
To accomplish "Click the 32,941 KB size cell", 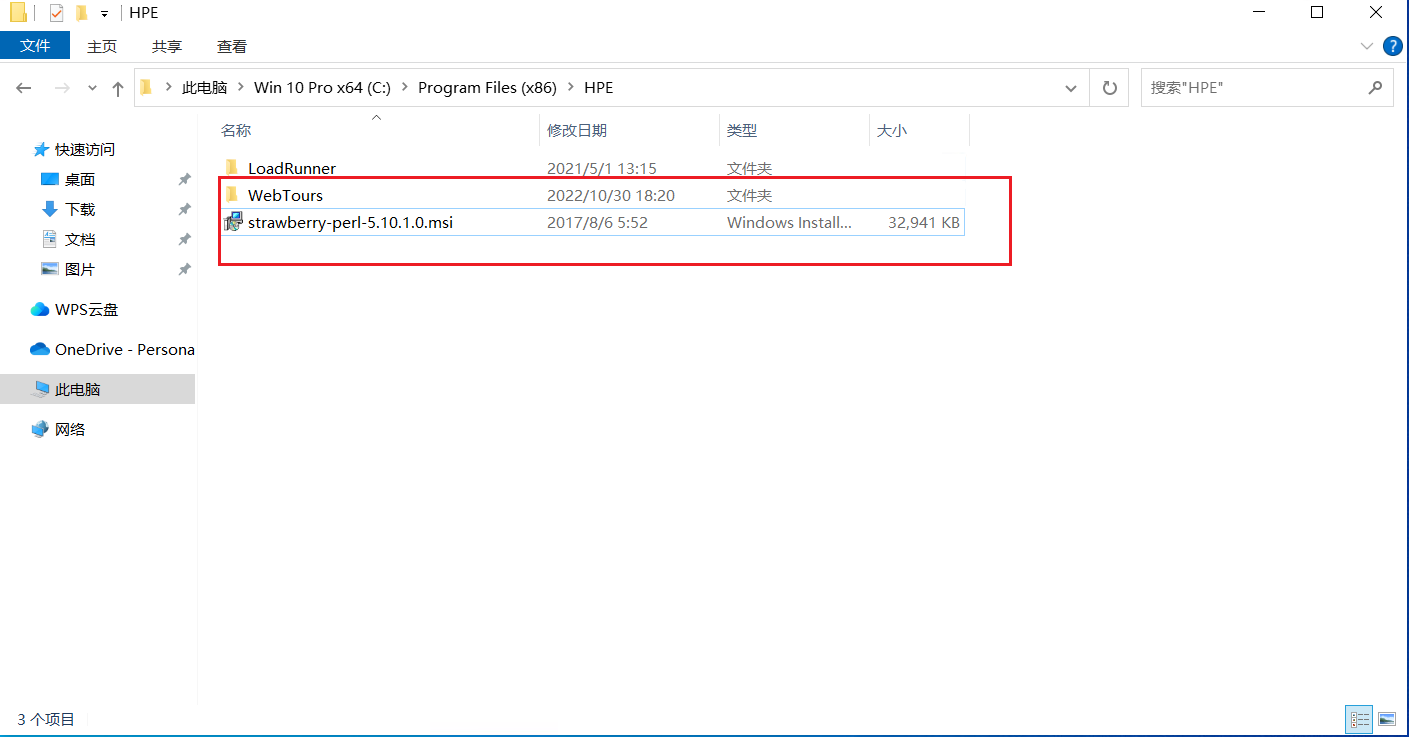I will [924, 222].
